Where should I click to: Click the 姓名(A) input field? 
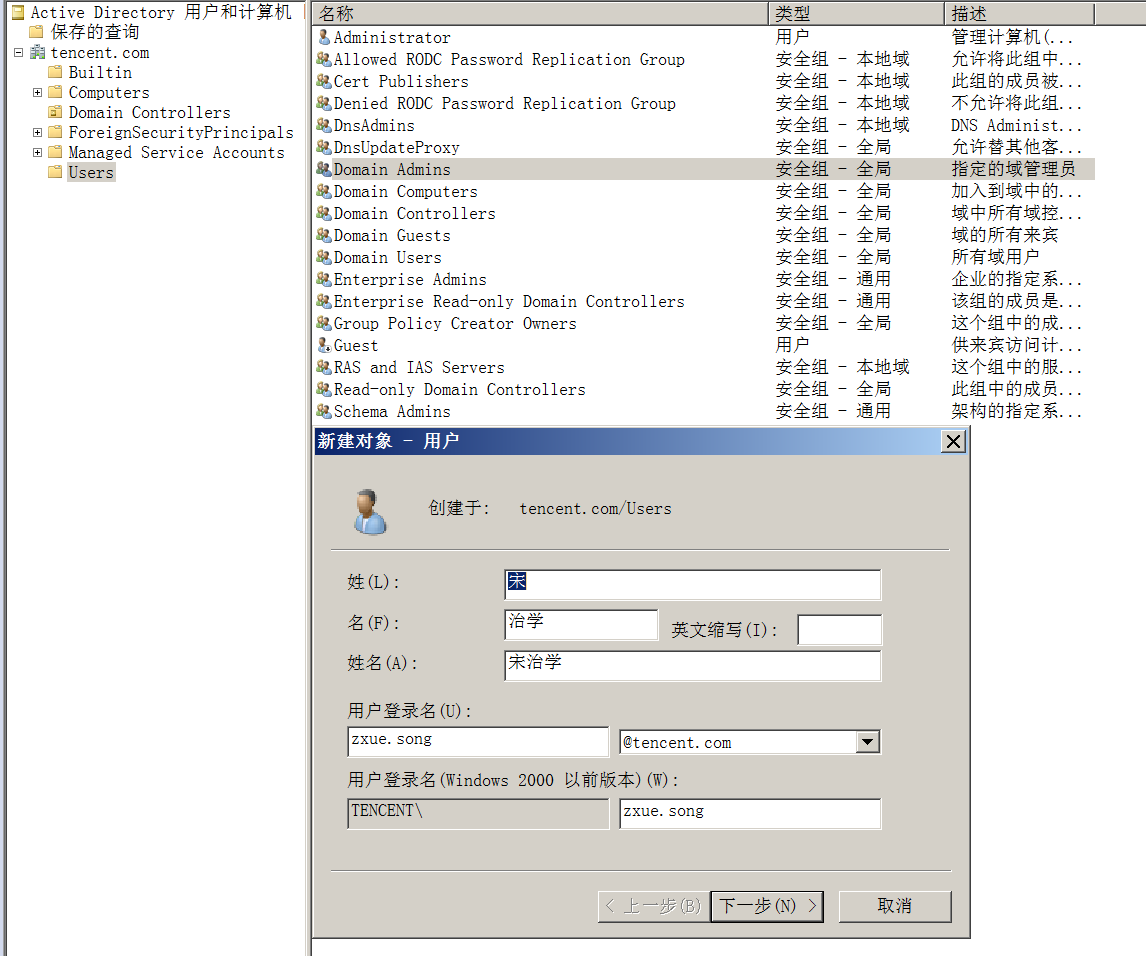click(x=692, y=665)
